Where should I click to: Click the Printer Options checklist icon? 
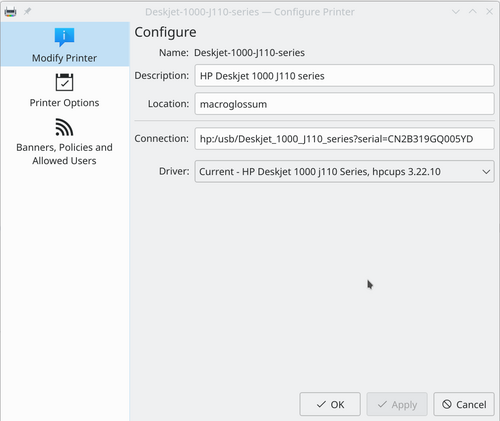click(64, 82)
